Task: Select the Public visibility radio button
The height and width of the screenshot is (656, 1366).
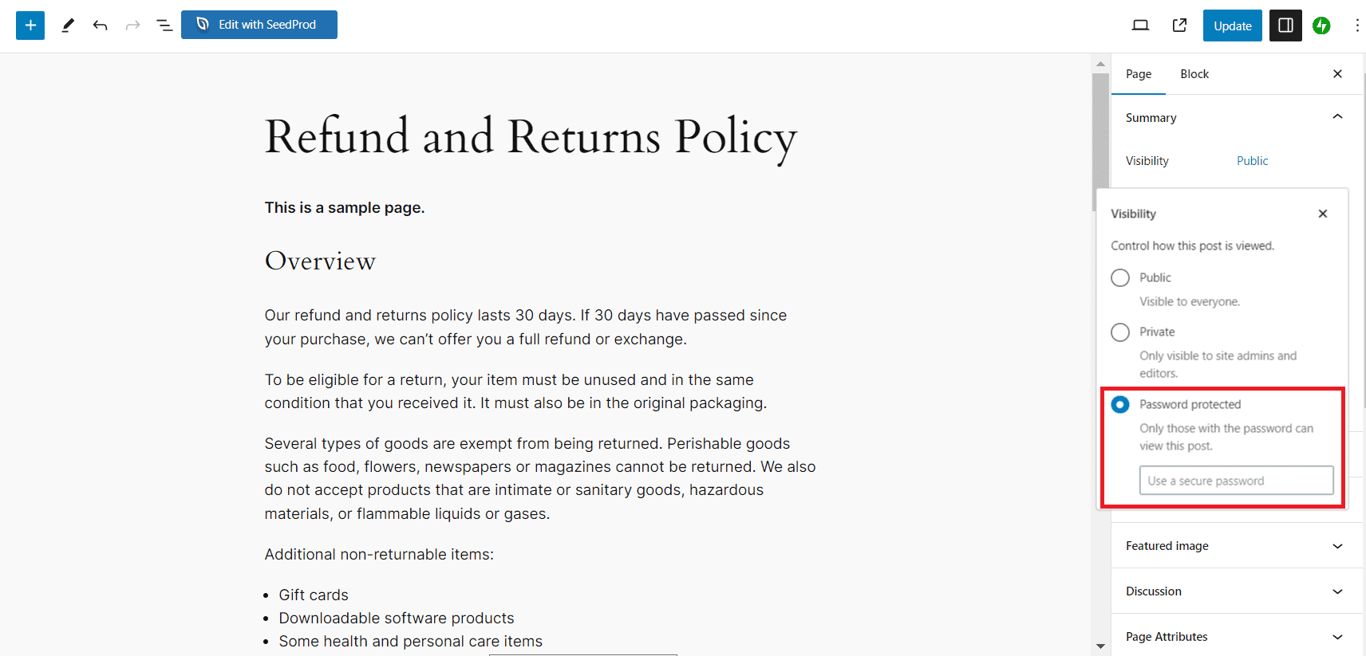Action: click(1120, 277)
